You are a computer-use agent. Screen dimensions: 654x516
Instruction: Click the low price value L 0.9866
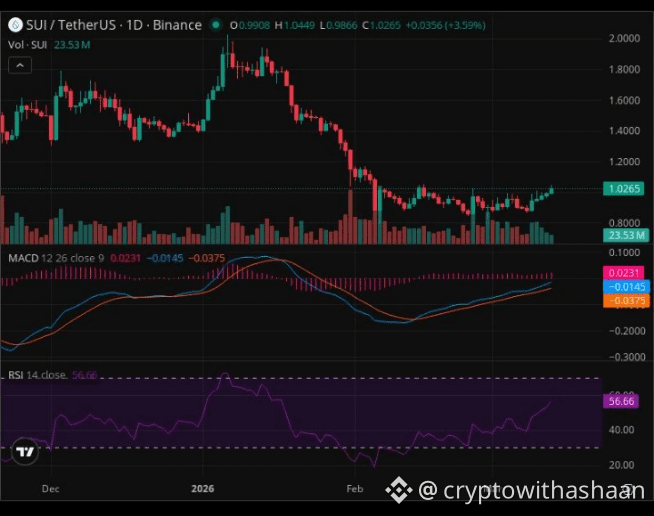coord(338,25)
